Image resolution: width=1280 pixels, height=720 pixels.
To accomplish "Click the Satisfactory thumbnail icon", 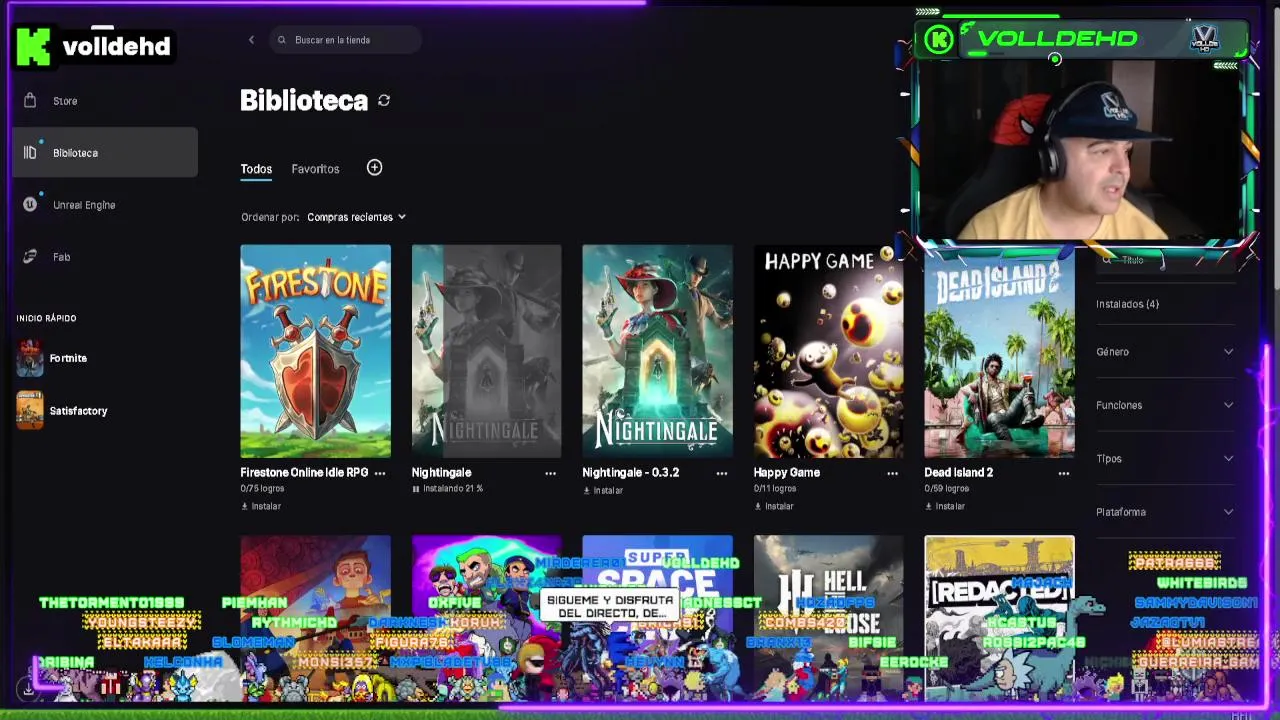I will pos(30,411).
